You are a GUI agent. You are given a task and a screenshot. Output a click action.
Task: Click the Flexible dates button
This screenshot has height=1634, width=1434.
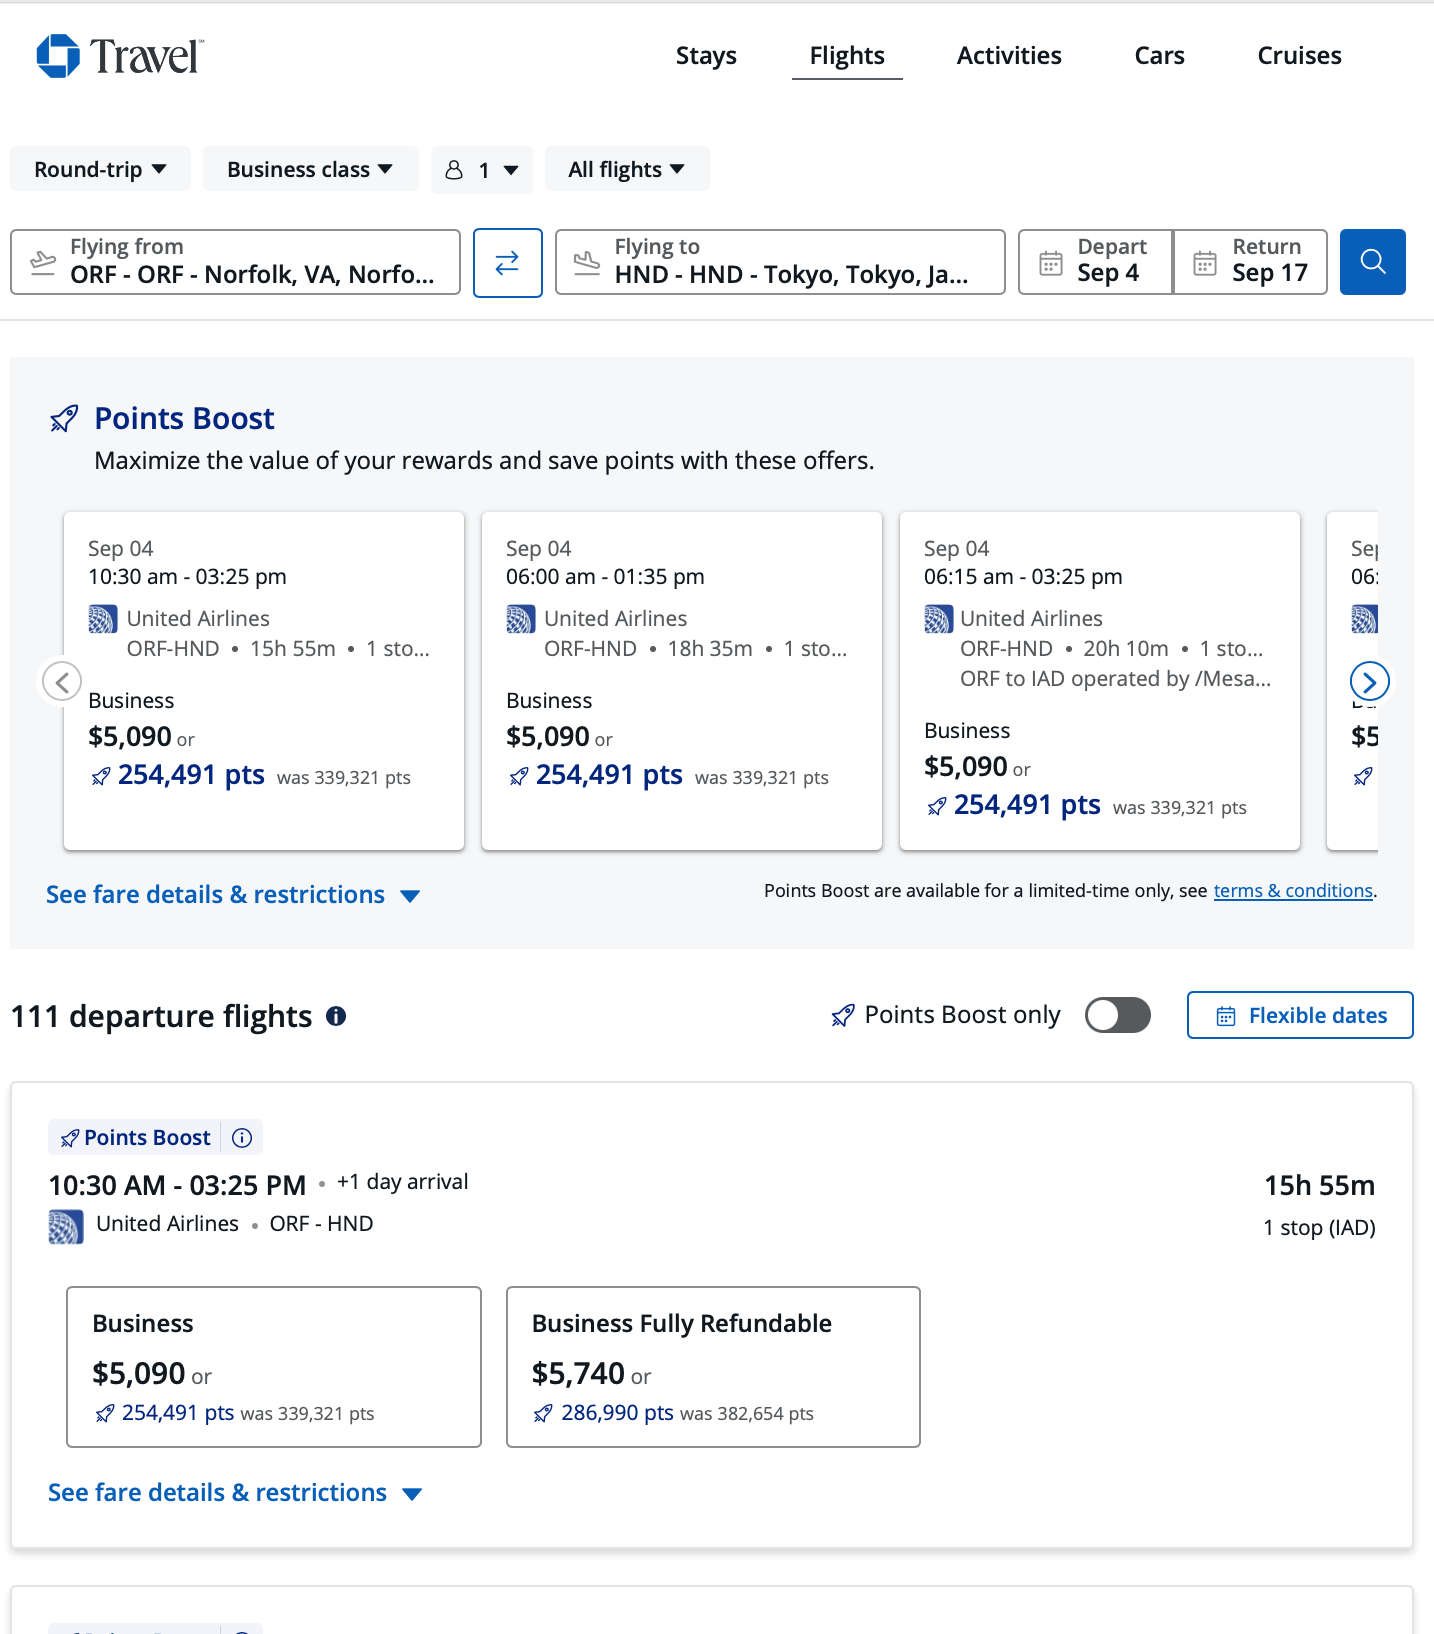click(x=1300, y=1016)
